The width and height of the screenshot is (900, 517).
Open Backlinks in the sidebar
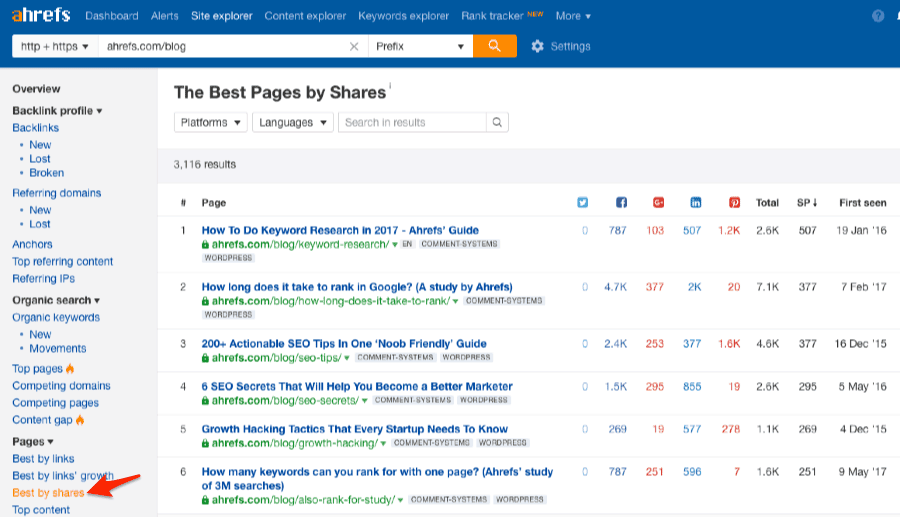click(36, 128)
